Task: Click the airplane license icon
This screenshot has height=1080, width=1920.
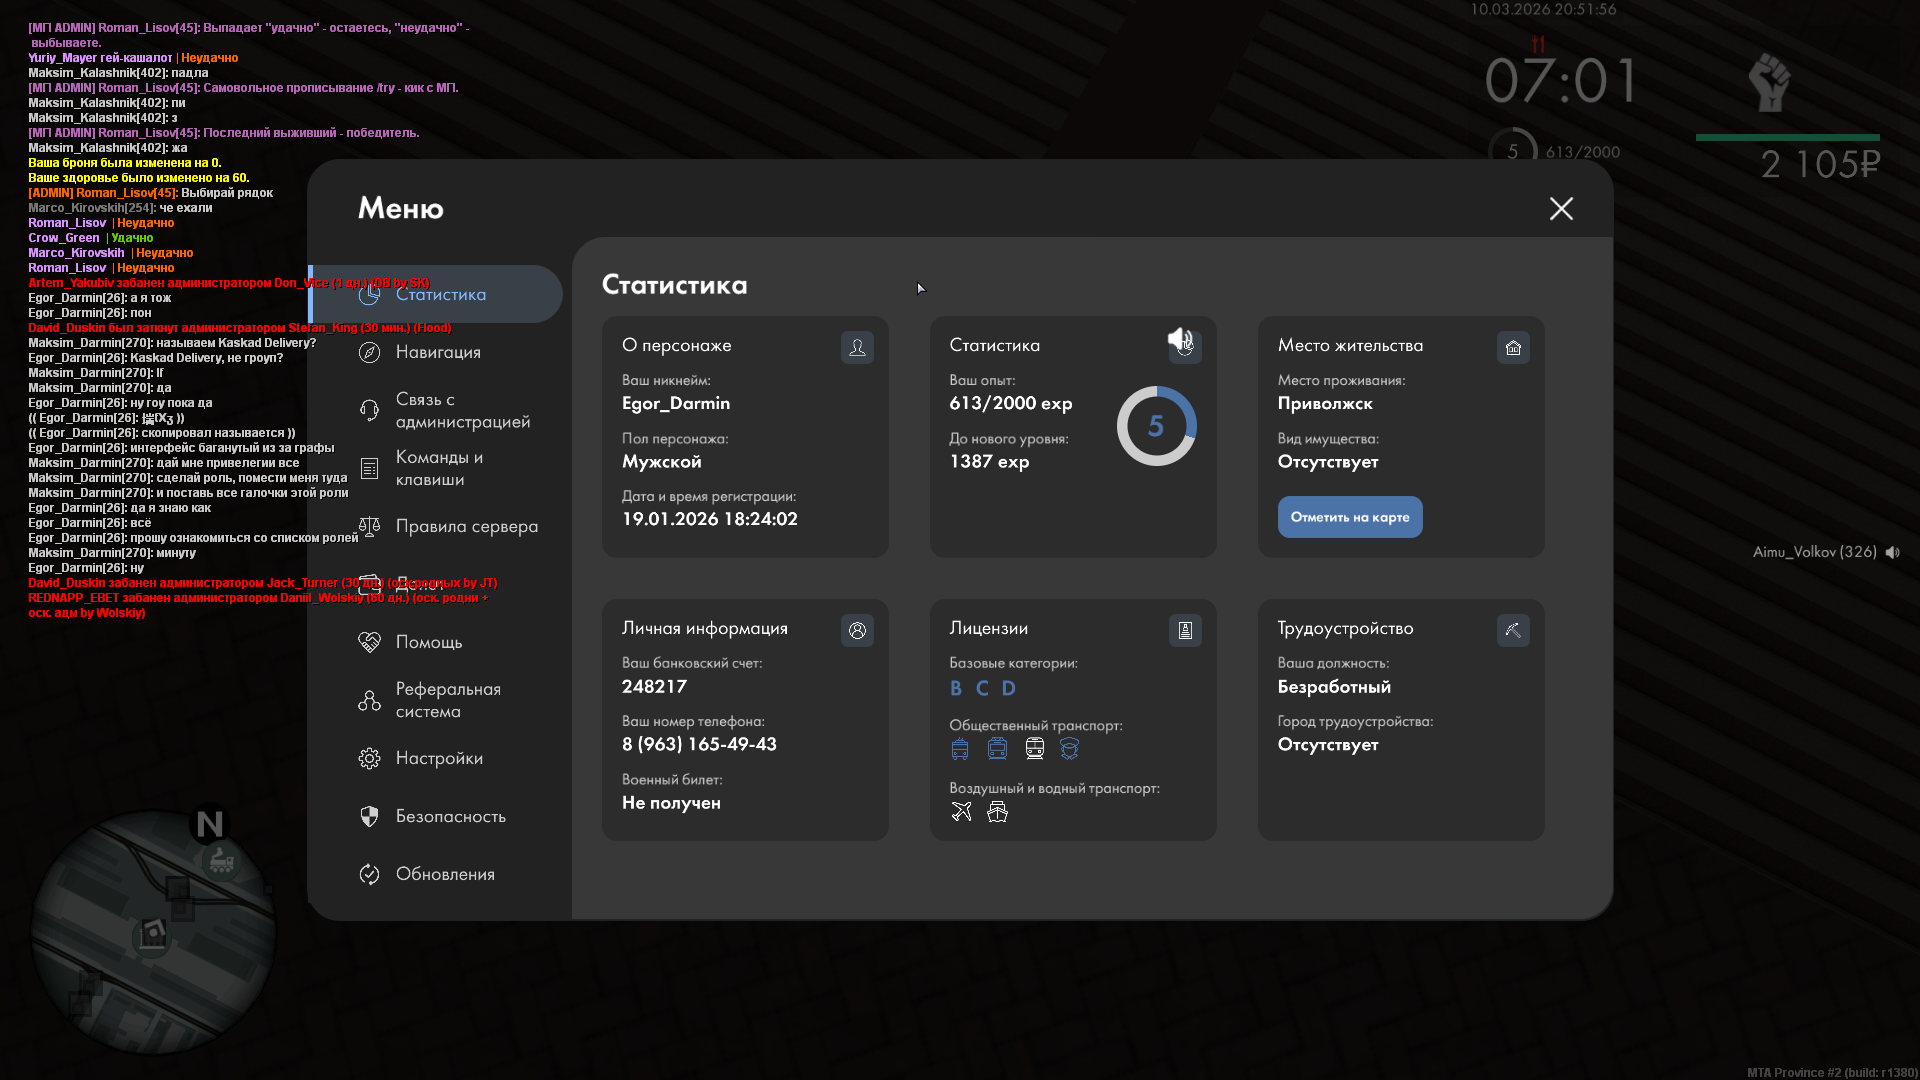Action: pyautogui.click(x=961, y=811)
